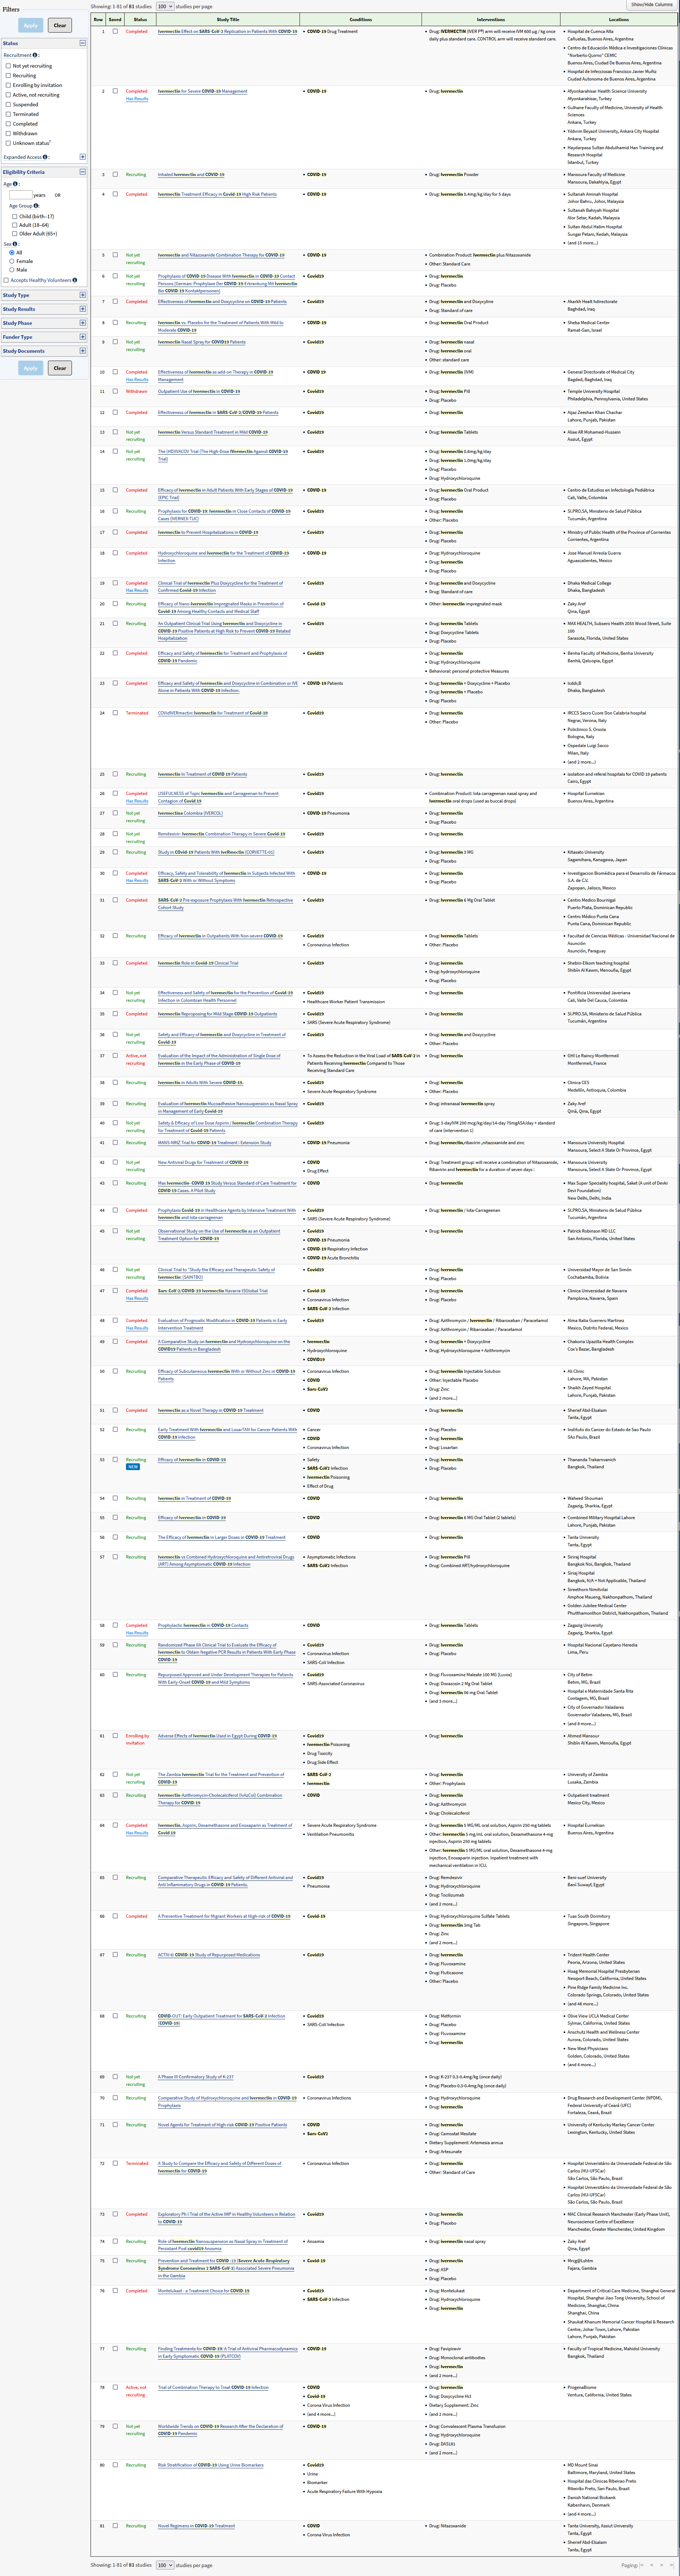
Task: Tick Saved checkbox for Inhaled Ivermectin study
Action: (x=115, y=174)
